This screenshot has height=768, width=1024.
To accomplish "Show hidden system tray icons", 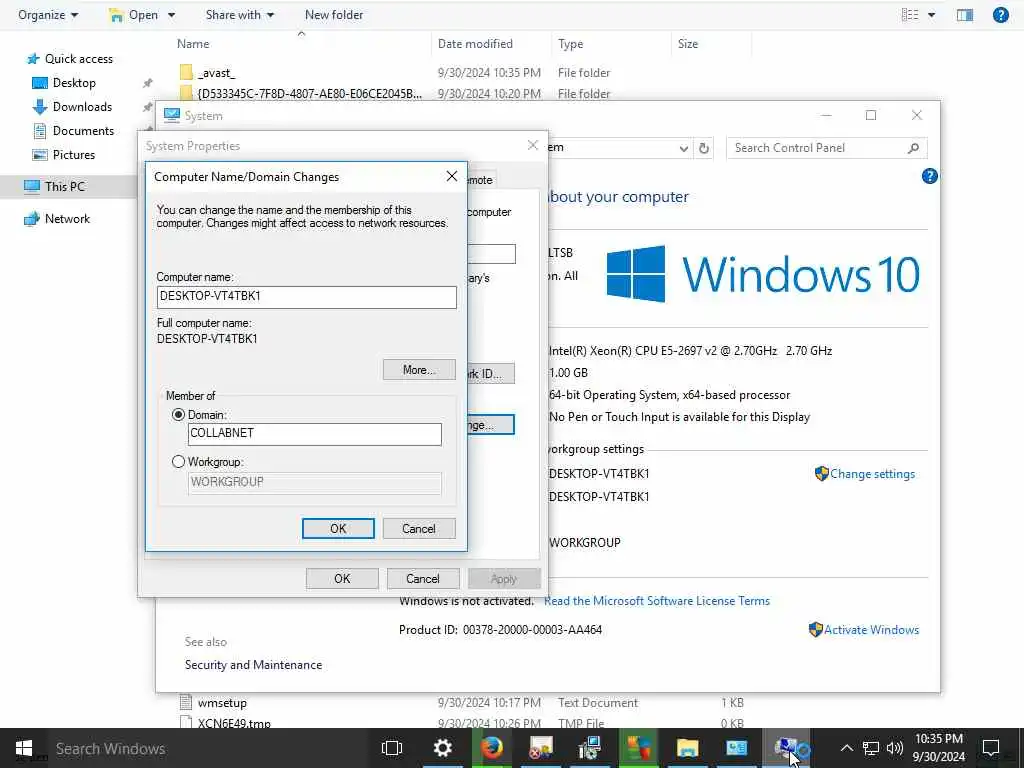I will 846,748.
